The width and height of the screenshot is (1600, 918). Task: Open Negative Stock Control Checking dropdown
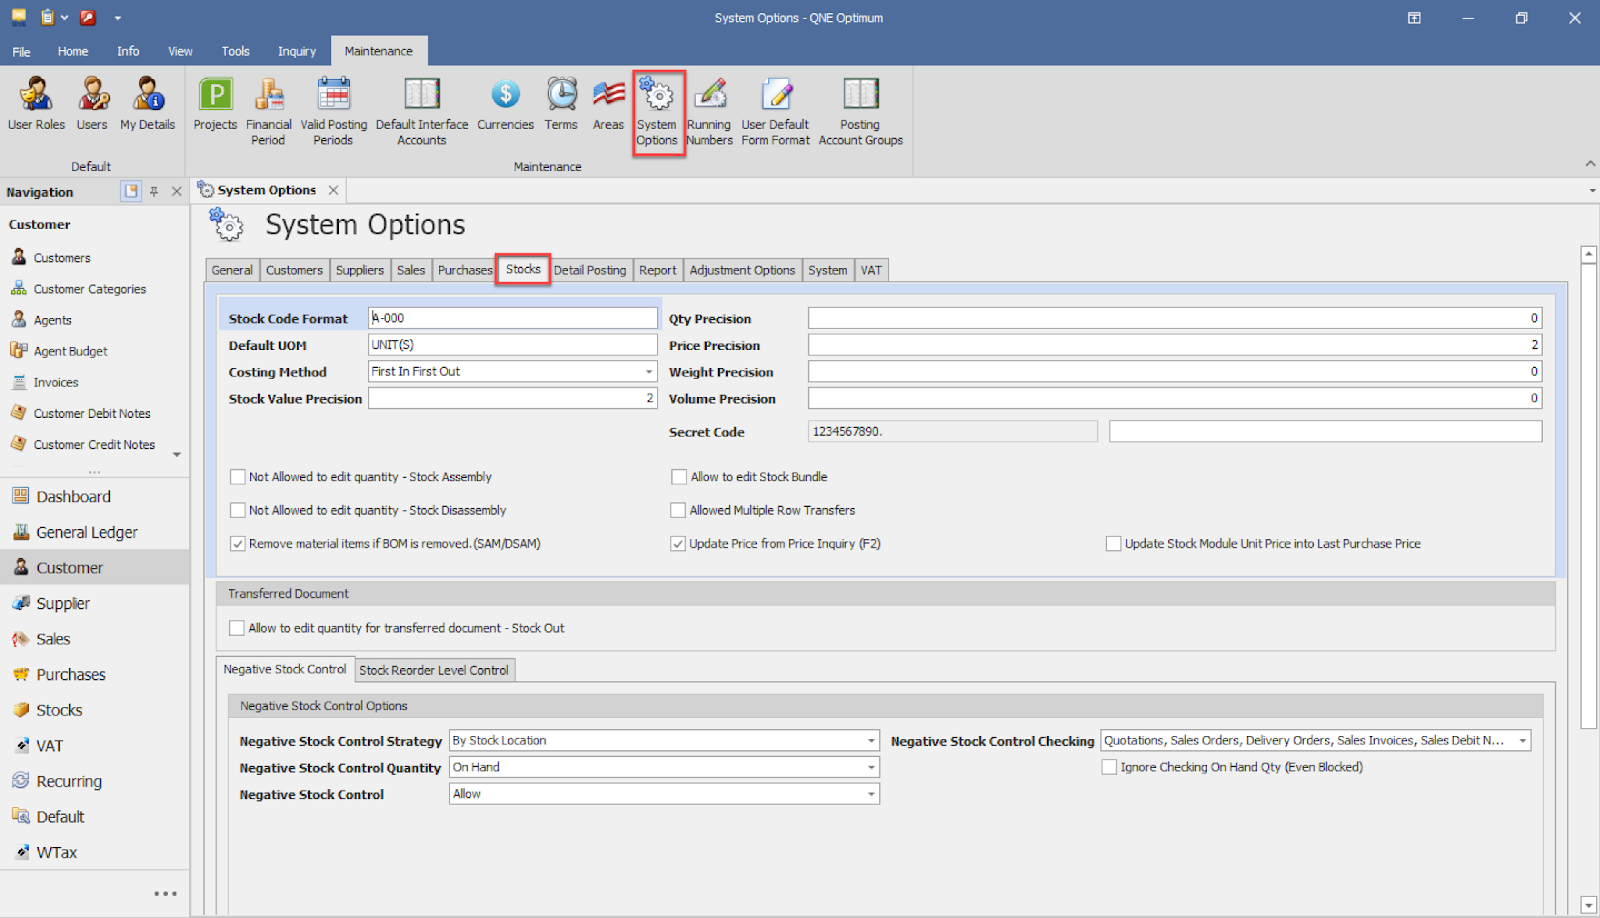[1522, 741]
